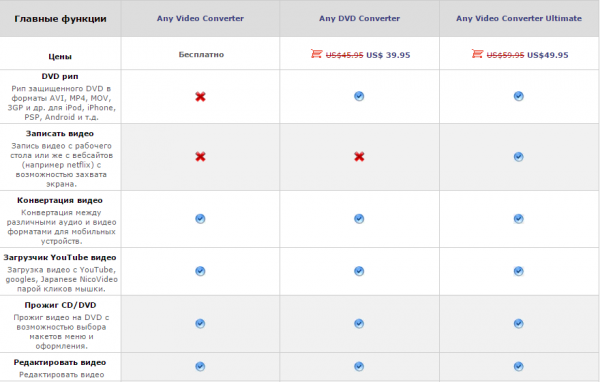Viewport: 600px width, 382px height.
Task: Click the Цены row label
Action: (x=60, y=57)
